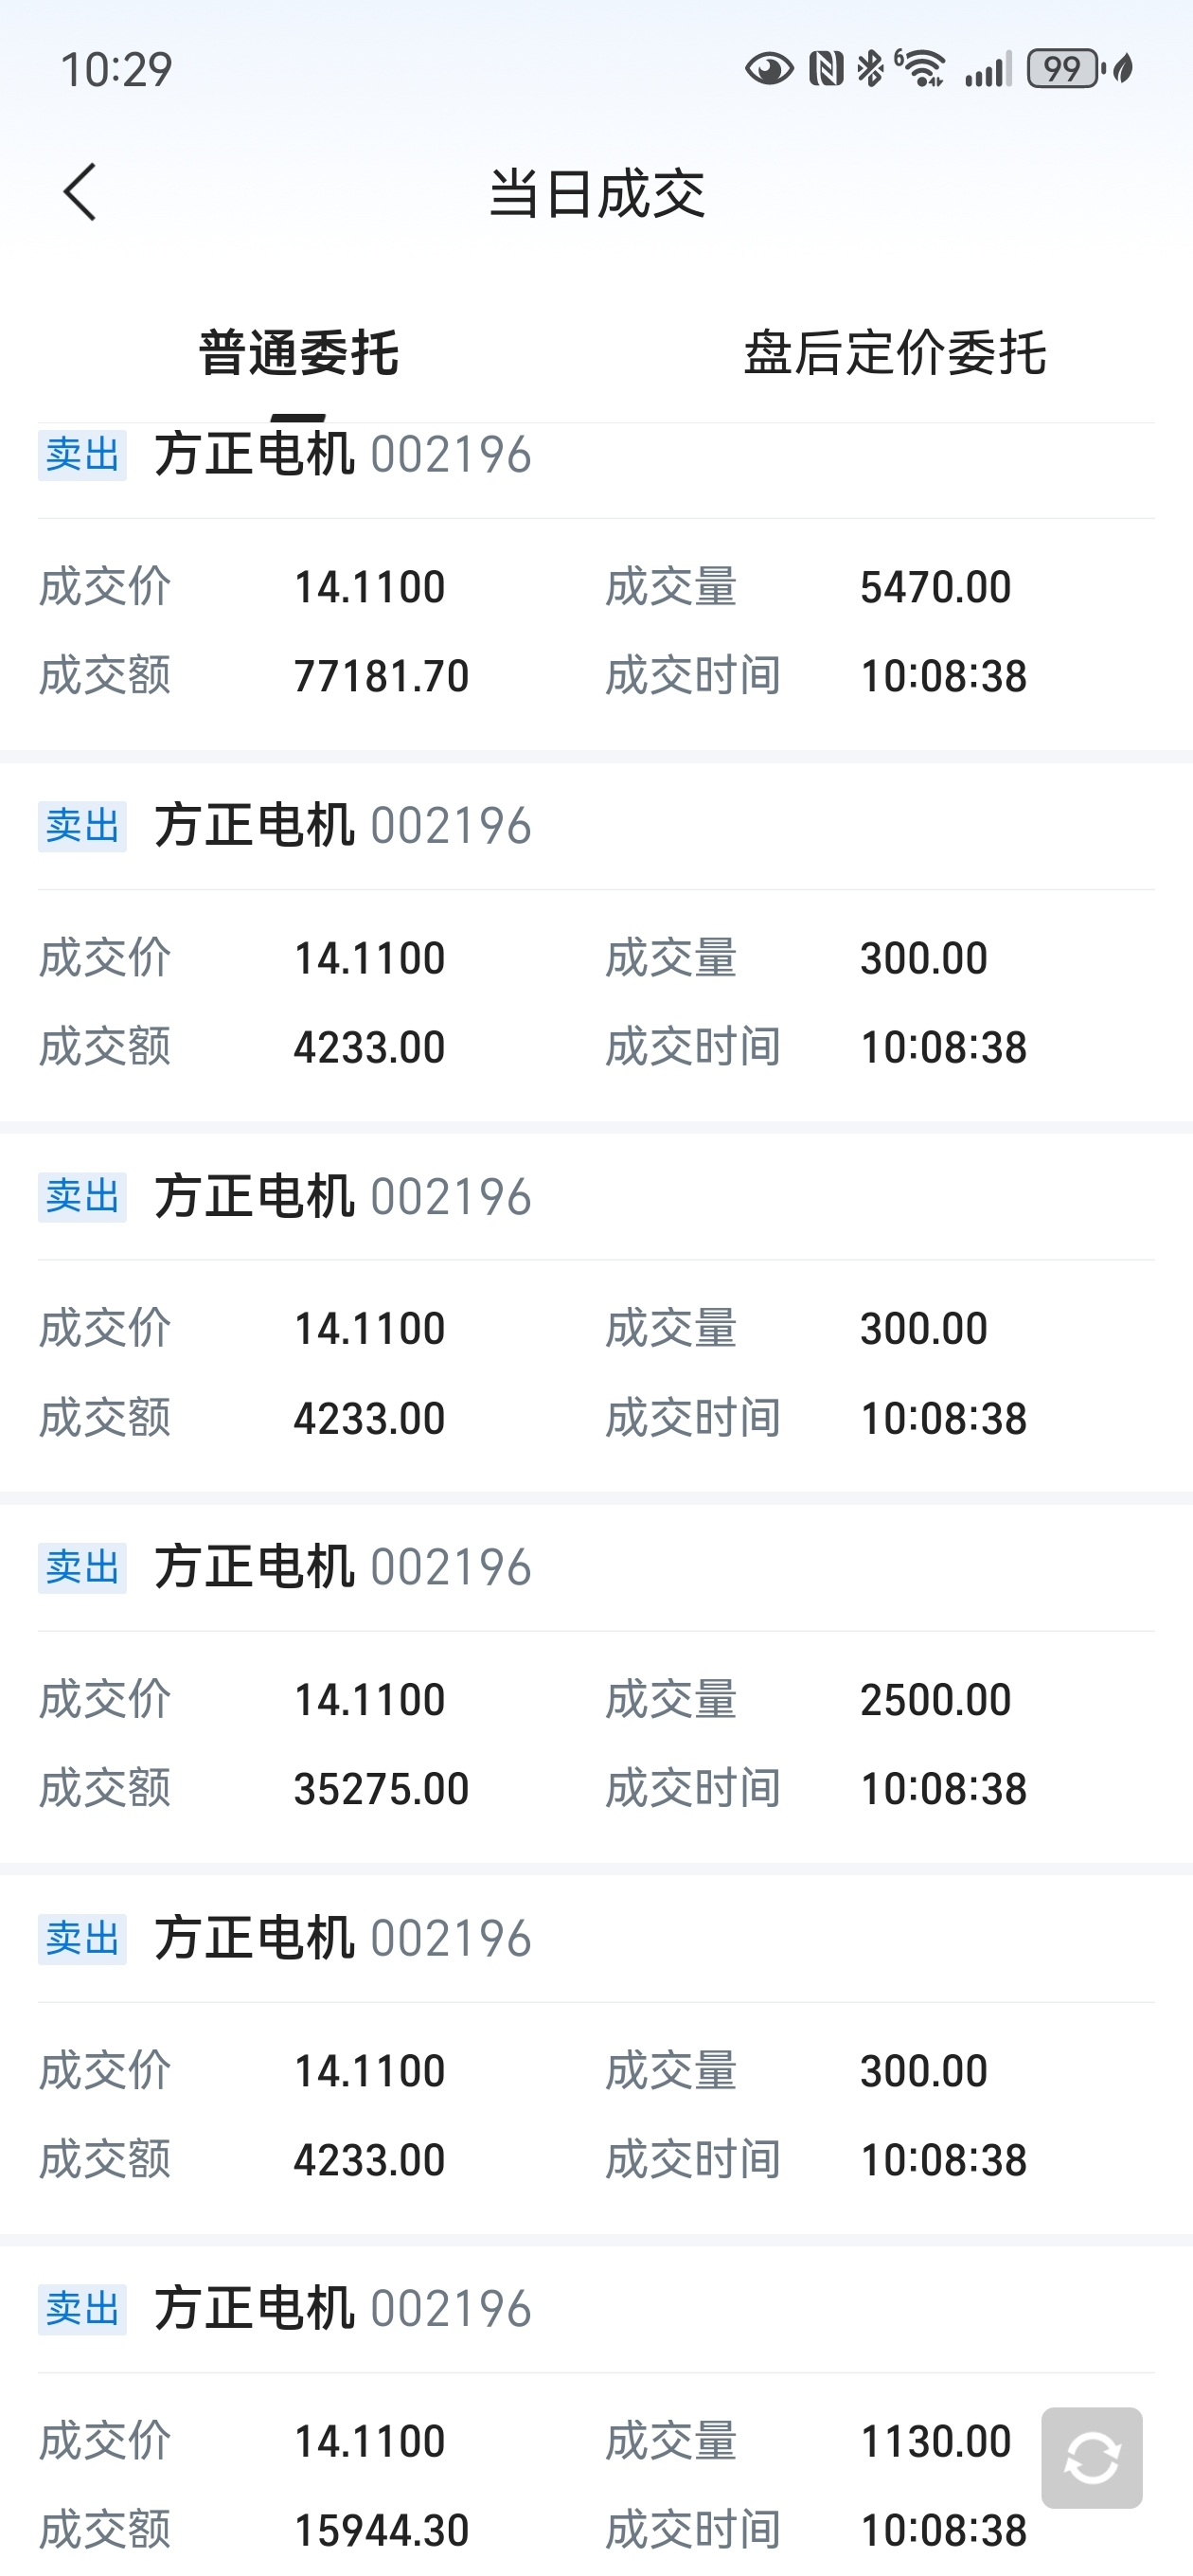Switch to 普通委托 tab

298,353
